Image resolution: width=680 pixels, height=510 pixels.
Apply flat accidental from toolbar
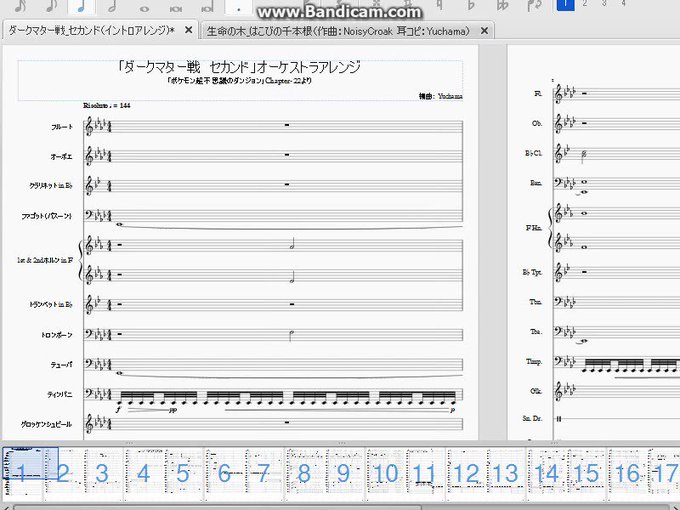(x=471, y=5)
